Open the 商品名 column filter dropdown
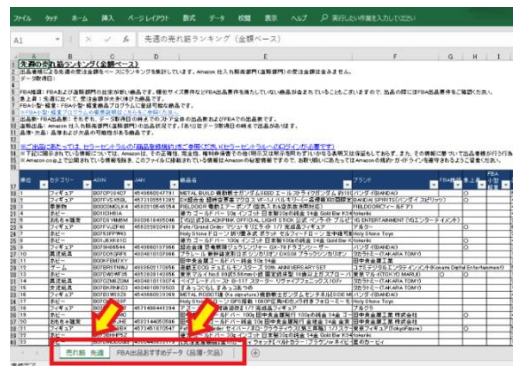The width and height of the screenshot is (532, 375). tap(347, 184)
